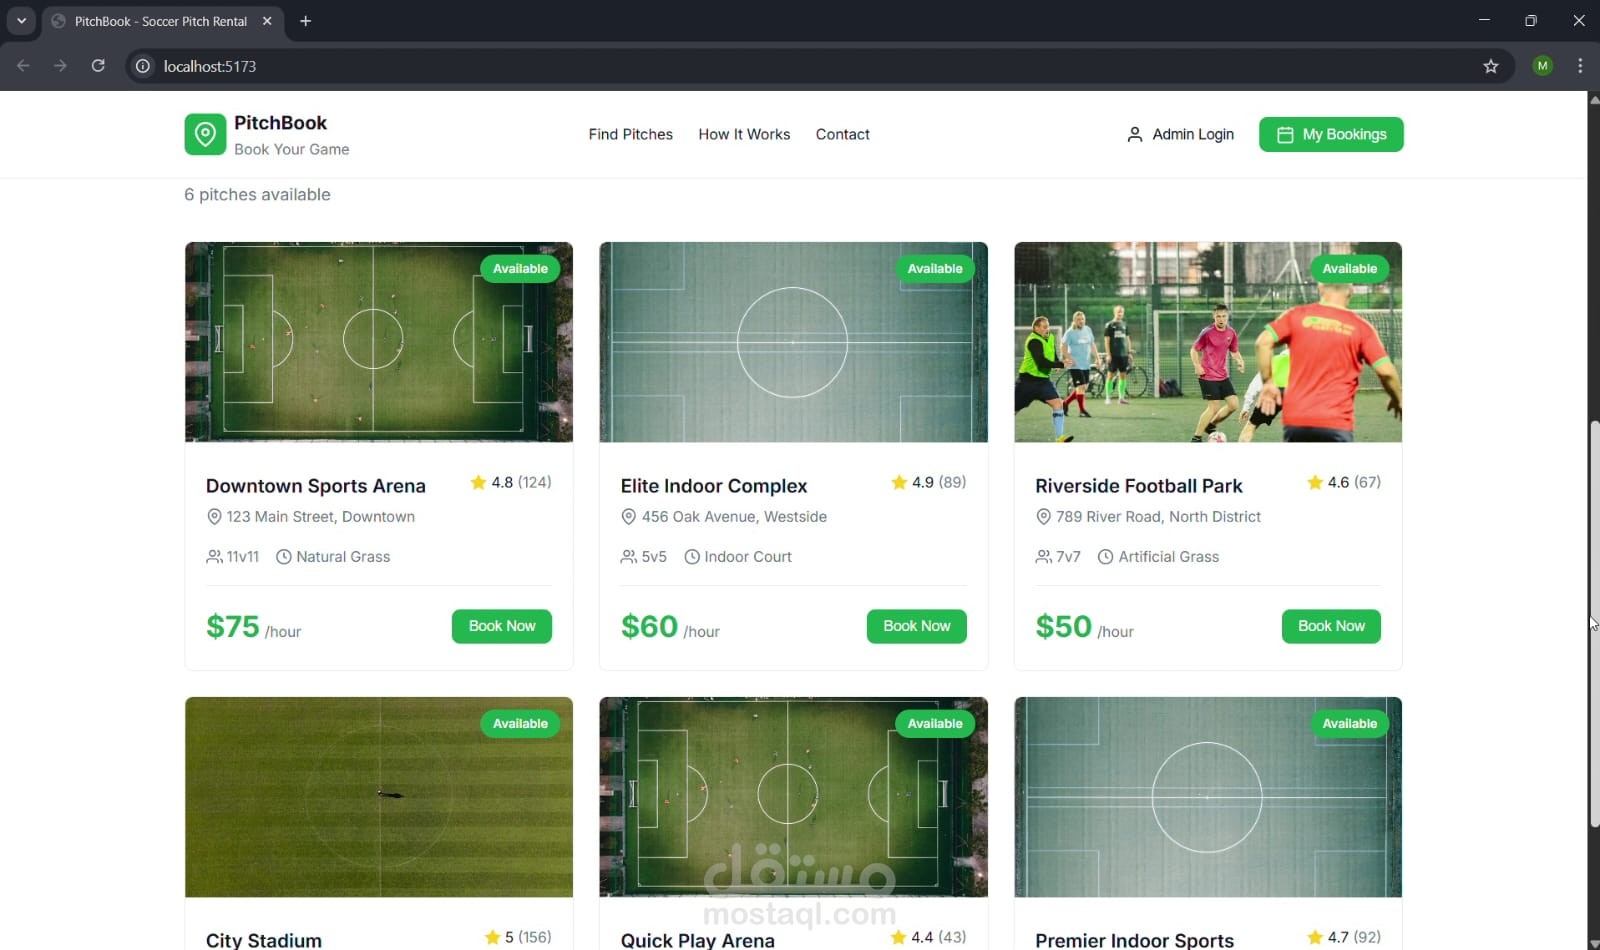The image size is (1600, 950).
Task: Open Admin Login
Action: point(1180,134)
